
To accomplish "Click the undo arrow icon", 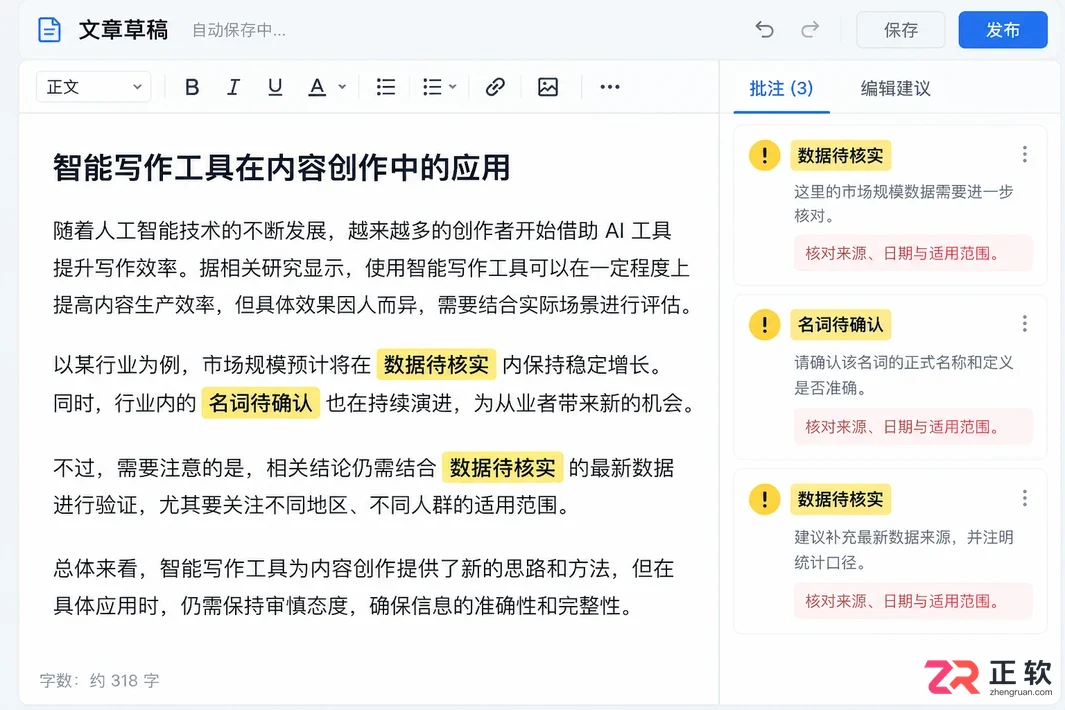I will [x=764, y=30].
